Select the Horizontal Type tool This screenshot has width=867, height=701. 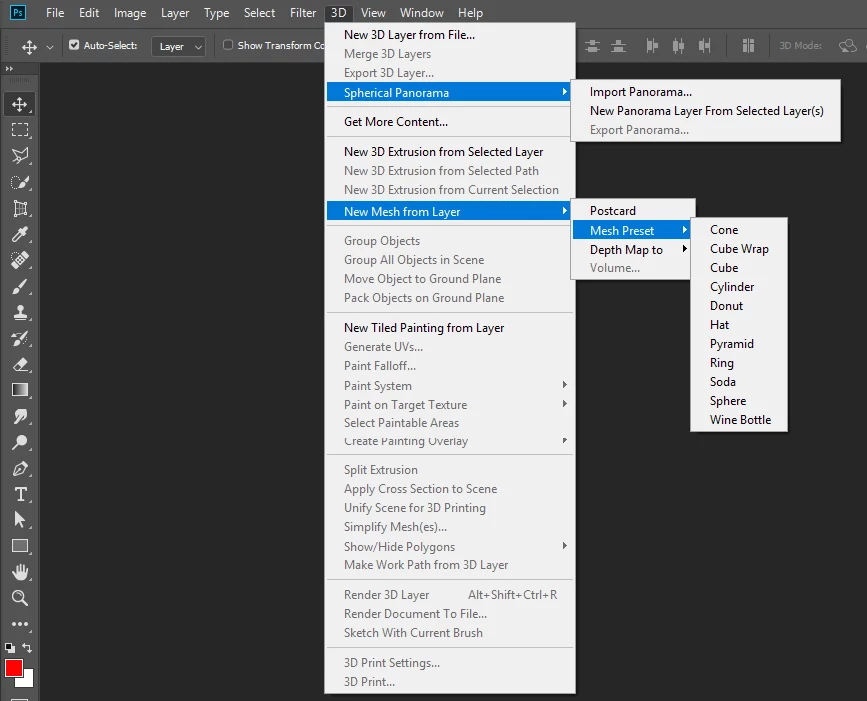coord(20,494)
